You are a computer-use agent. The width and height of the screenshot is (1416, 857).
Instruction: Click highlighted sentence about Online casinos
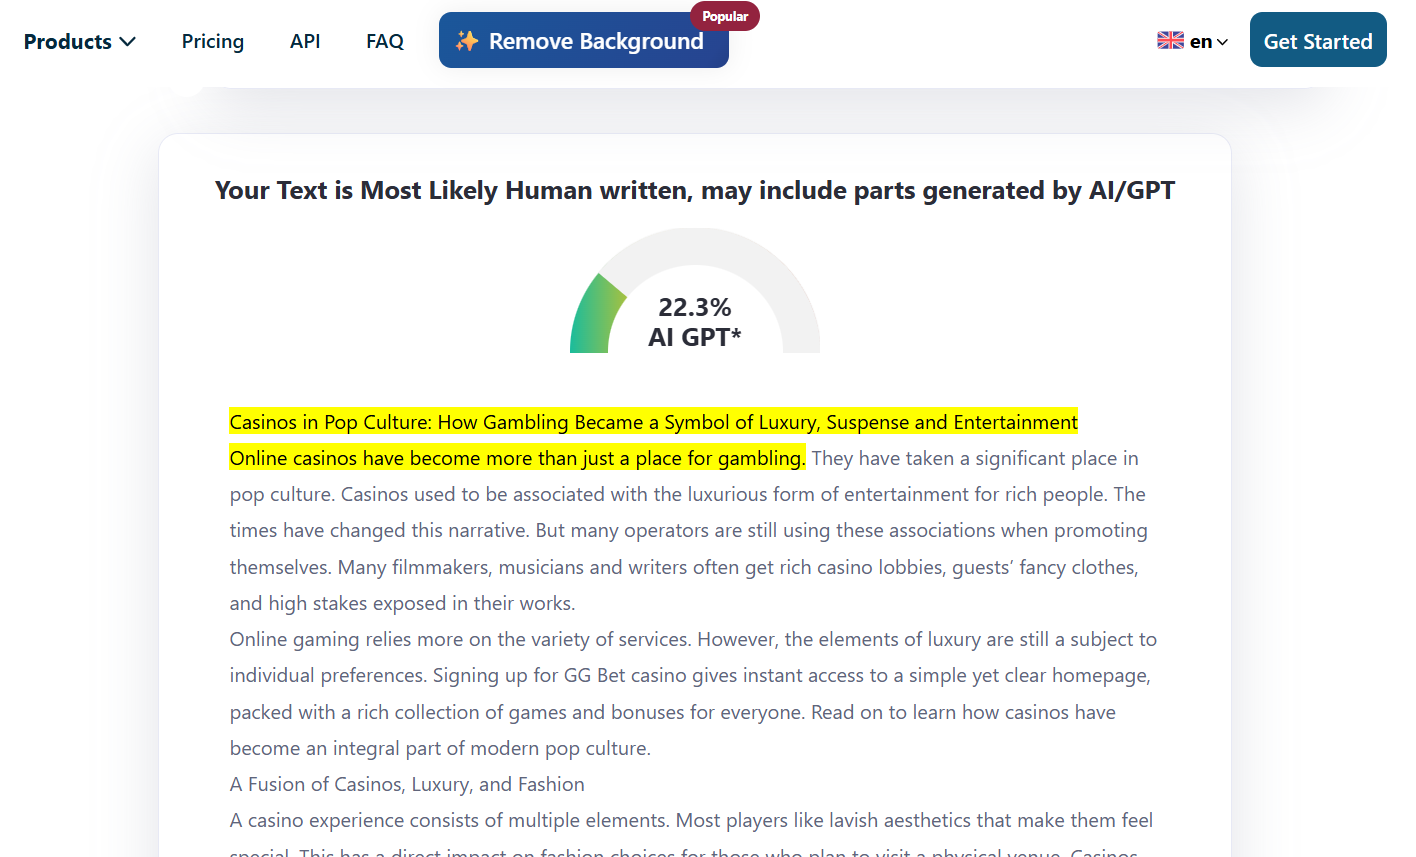coord(517,458)
